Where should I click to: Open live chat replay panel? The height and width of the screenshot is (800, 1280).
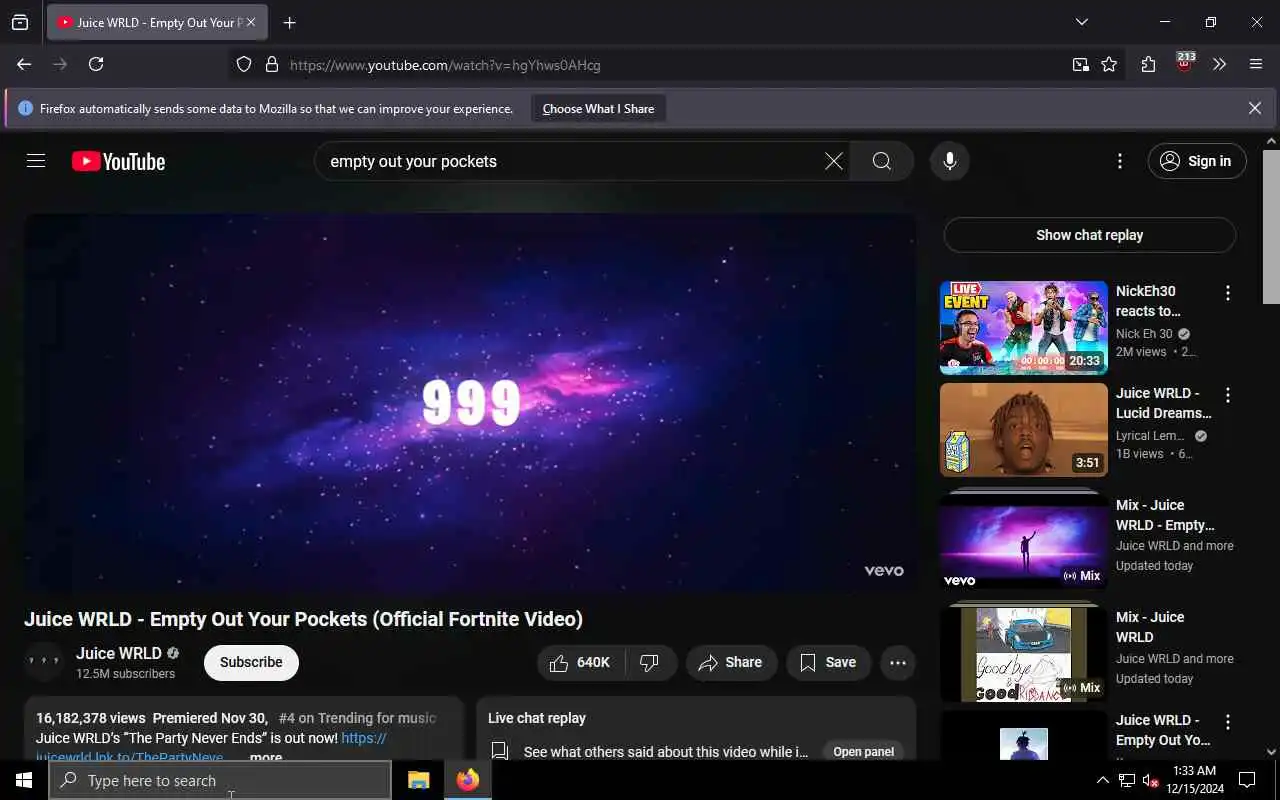pos(863,751)
